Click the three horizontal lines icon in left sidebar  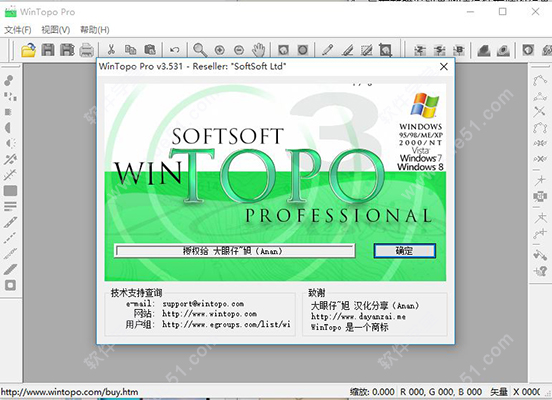[10, 206]
